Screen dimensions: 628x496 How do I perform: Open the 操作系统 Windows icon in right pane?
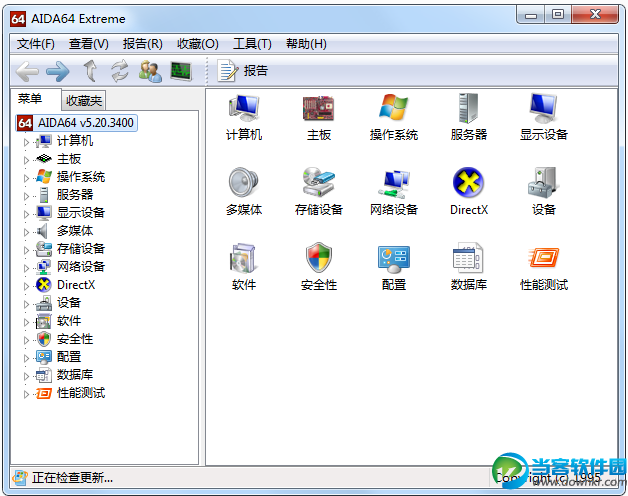click(394, 107)
